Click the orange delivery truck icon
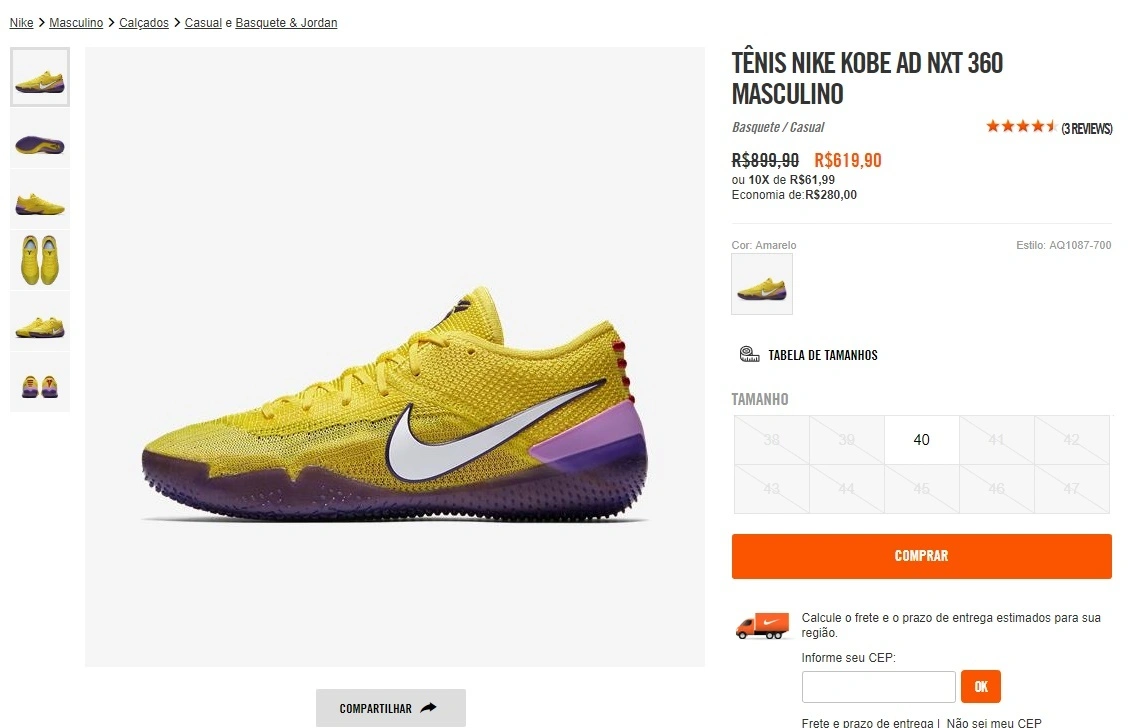The height and width of the screenshot is (728, 1128). click(762, 625)
